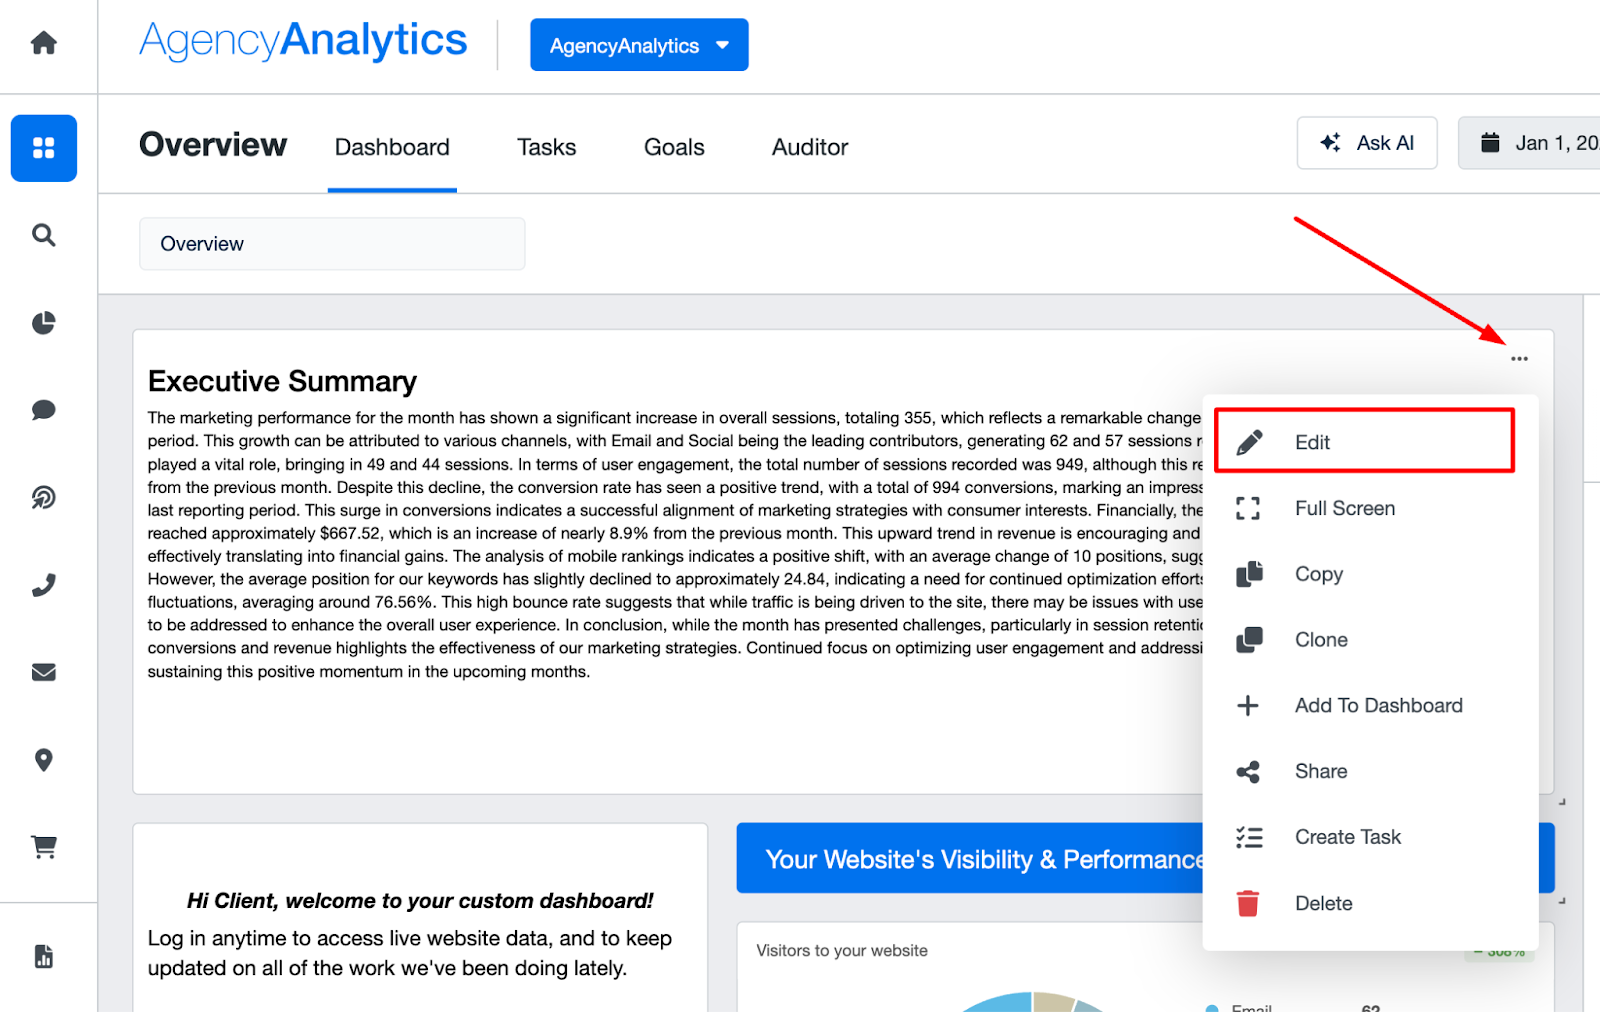Switch to the Goals tab
The width and height of the screenshot is (1600, 1012).
[674, 148]
